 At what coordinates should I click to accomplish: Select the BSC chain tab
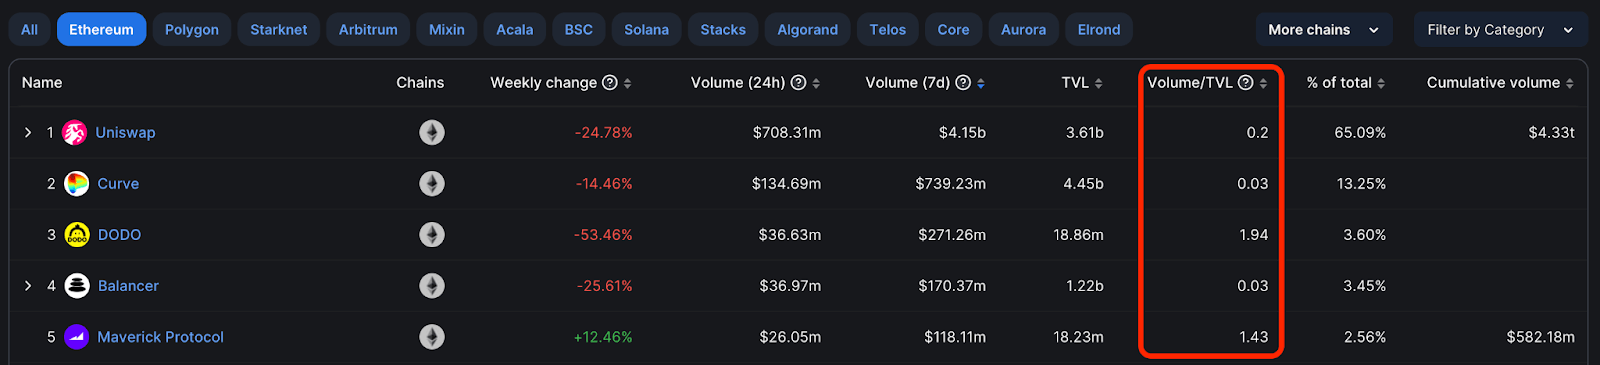(579, 30)
